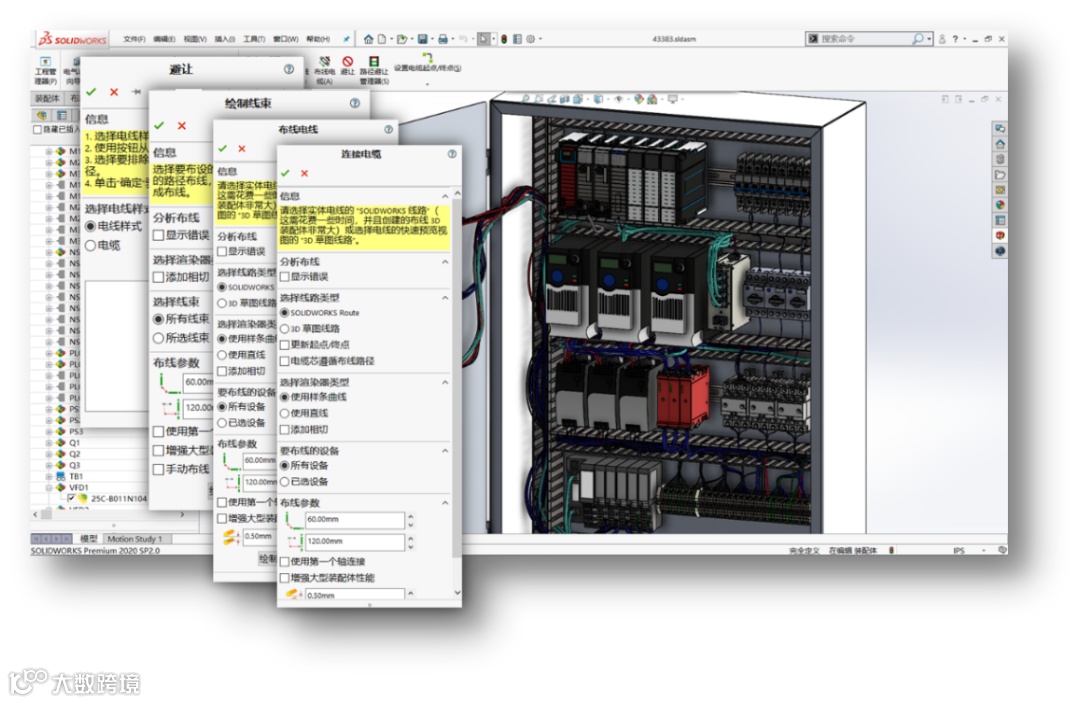
Task: Click the Select arrow tool icon
Action: pos(484,39)
